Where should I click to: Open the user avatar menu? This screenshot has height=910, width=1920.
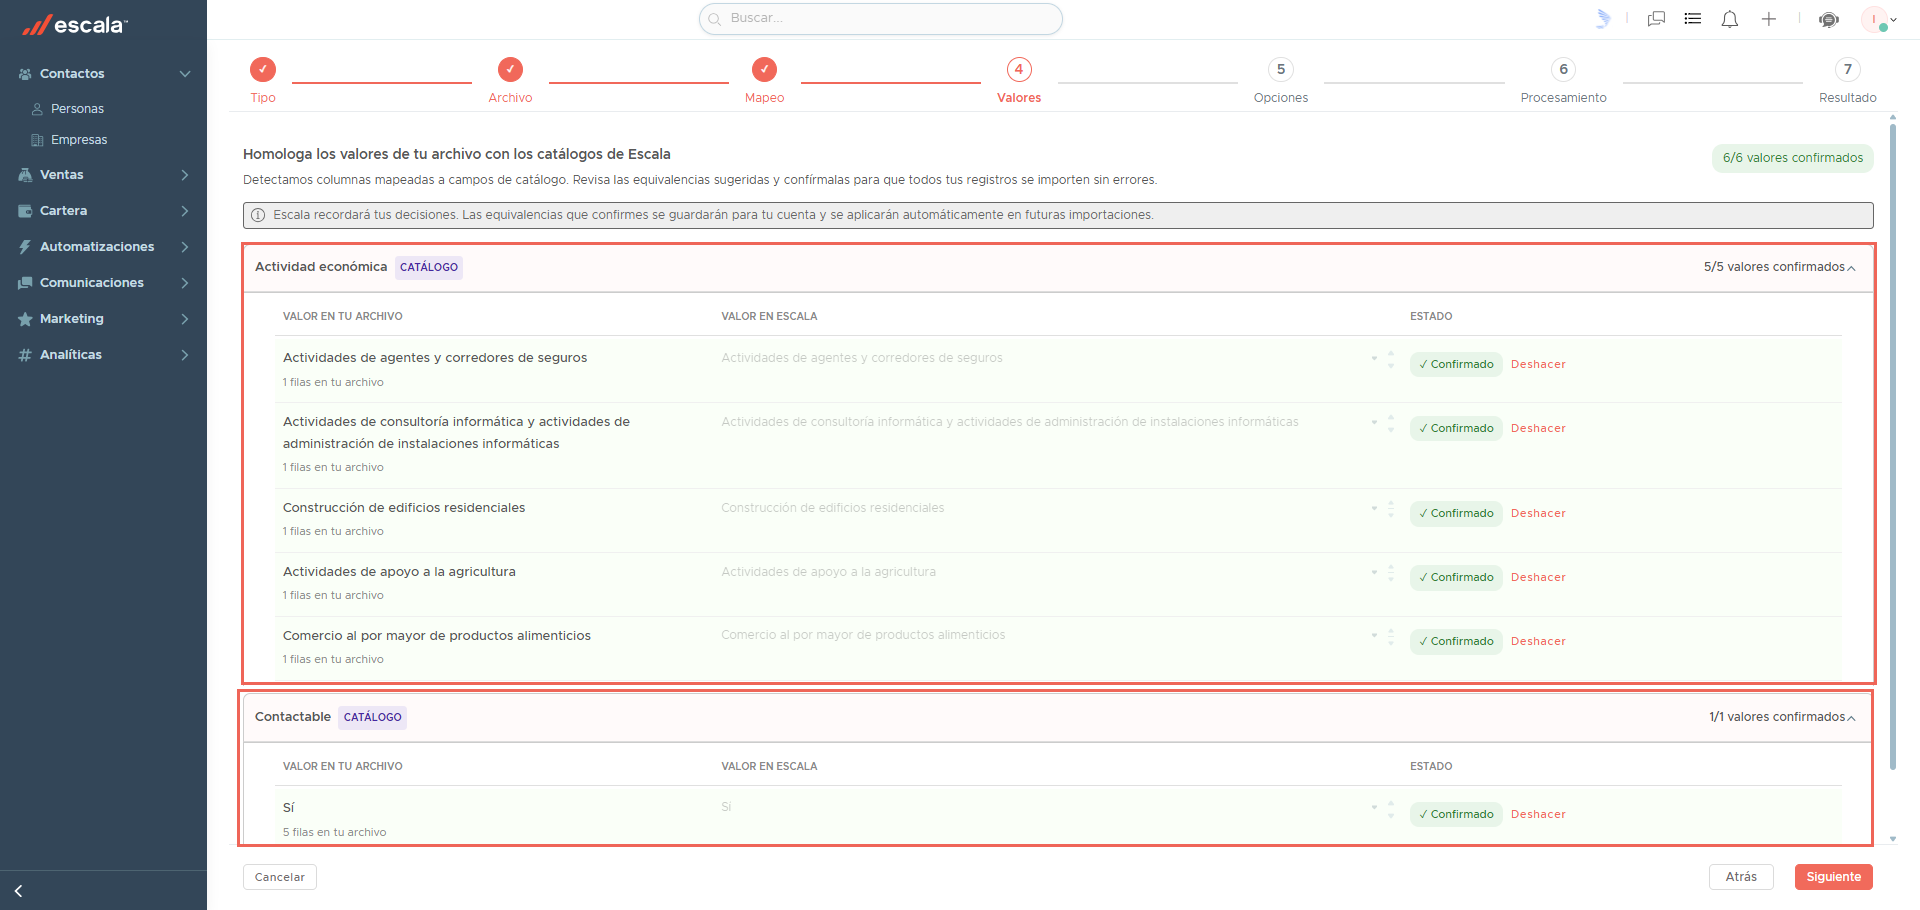pos(1877,19)
